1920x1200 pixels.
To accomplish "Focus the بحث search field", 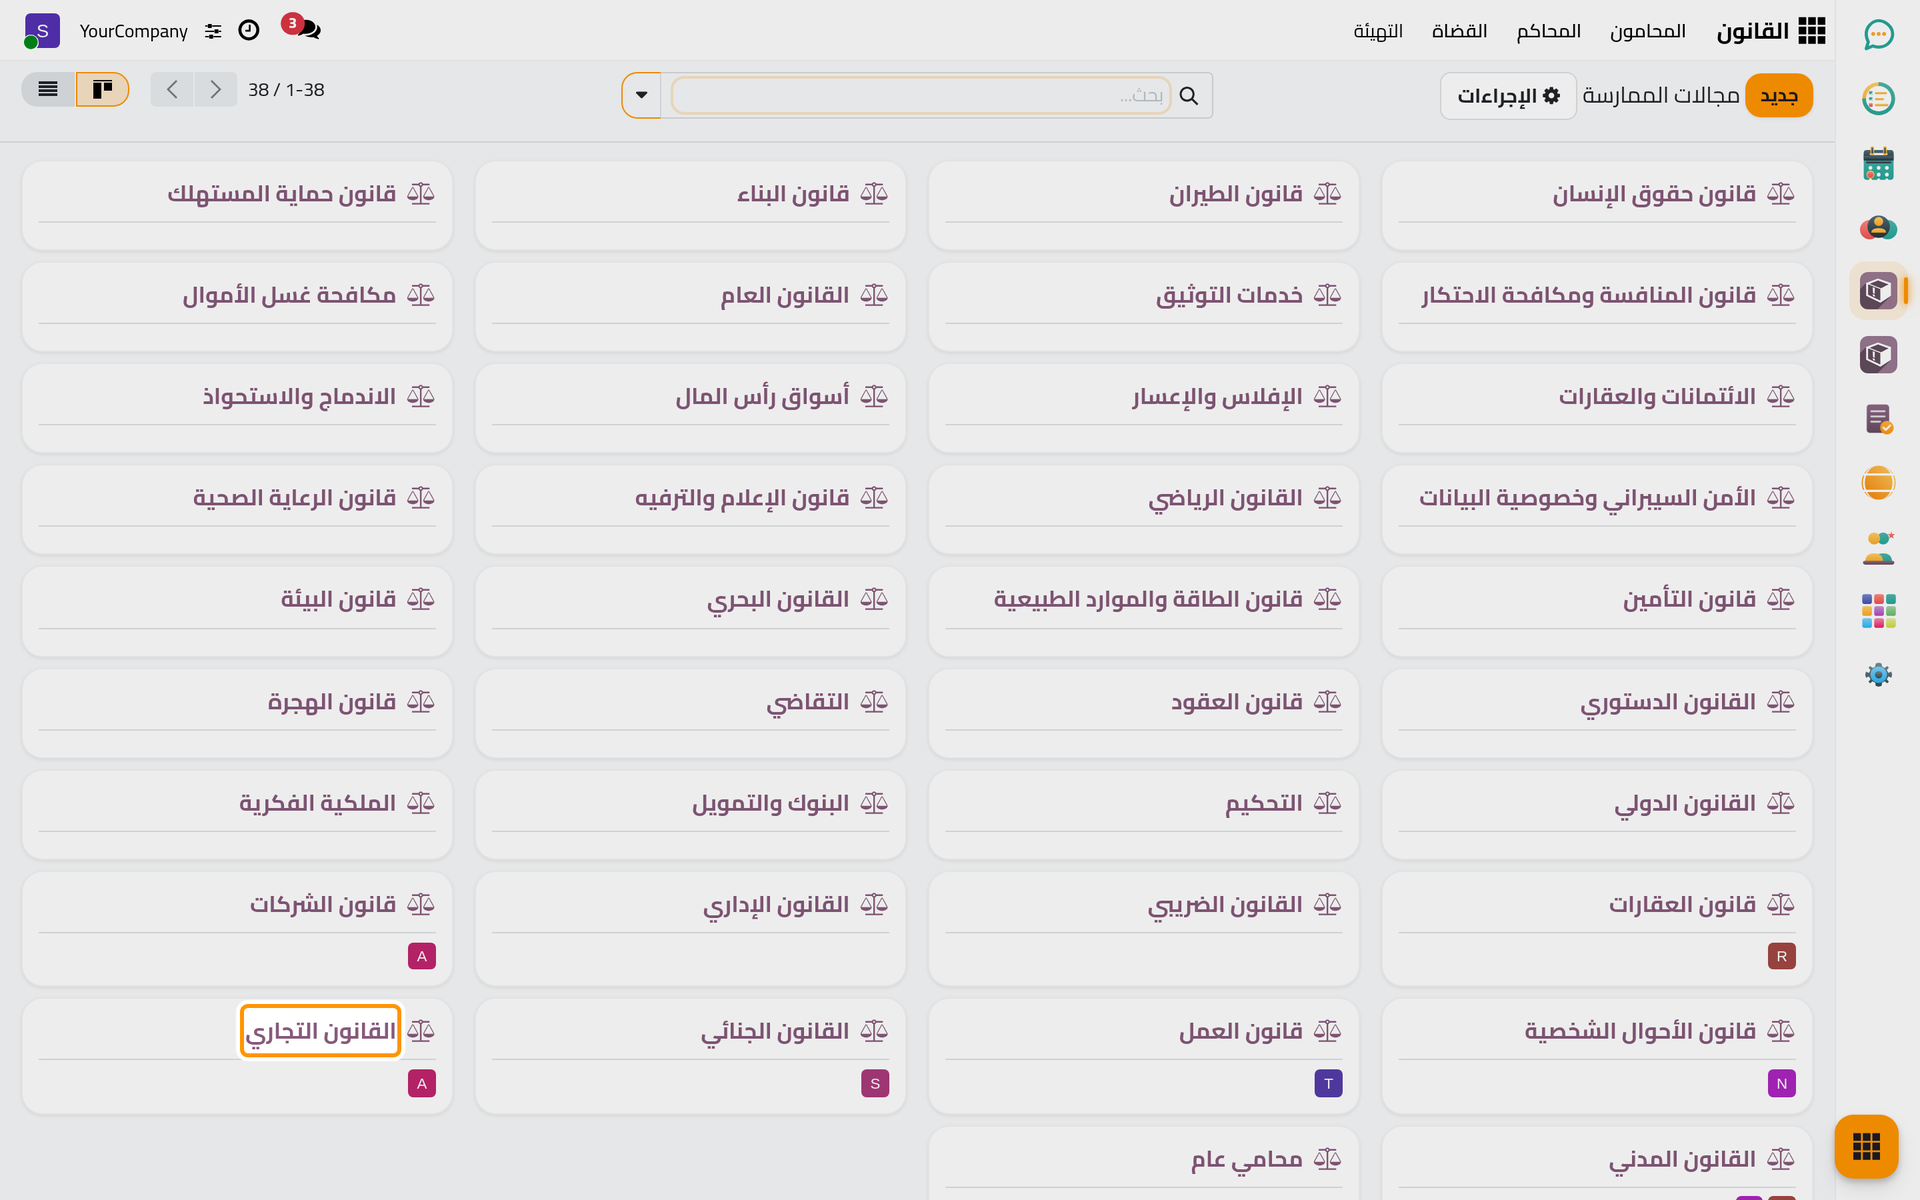I will [x=920, y=96].
